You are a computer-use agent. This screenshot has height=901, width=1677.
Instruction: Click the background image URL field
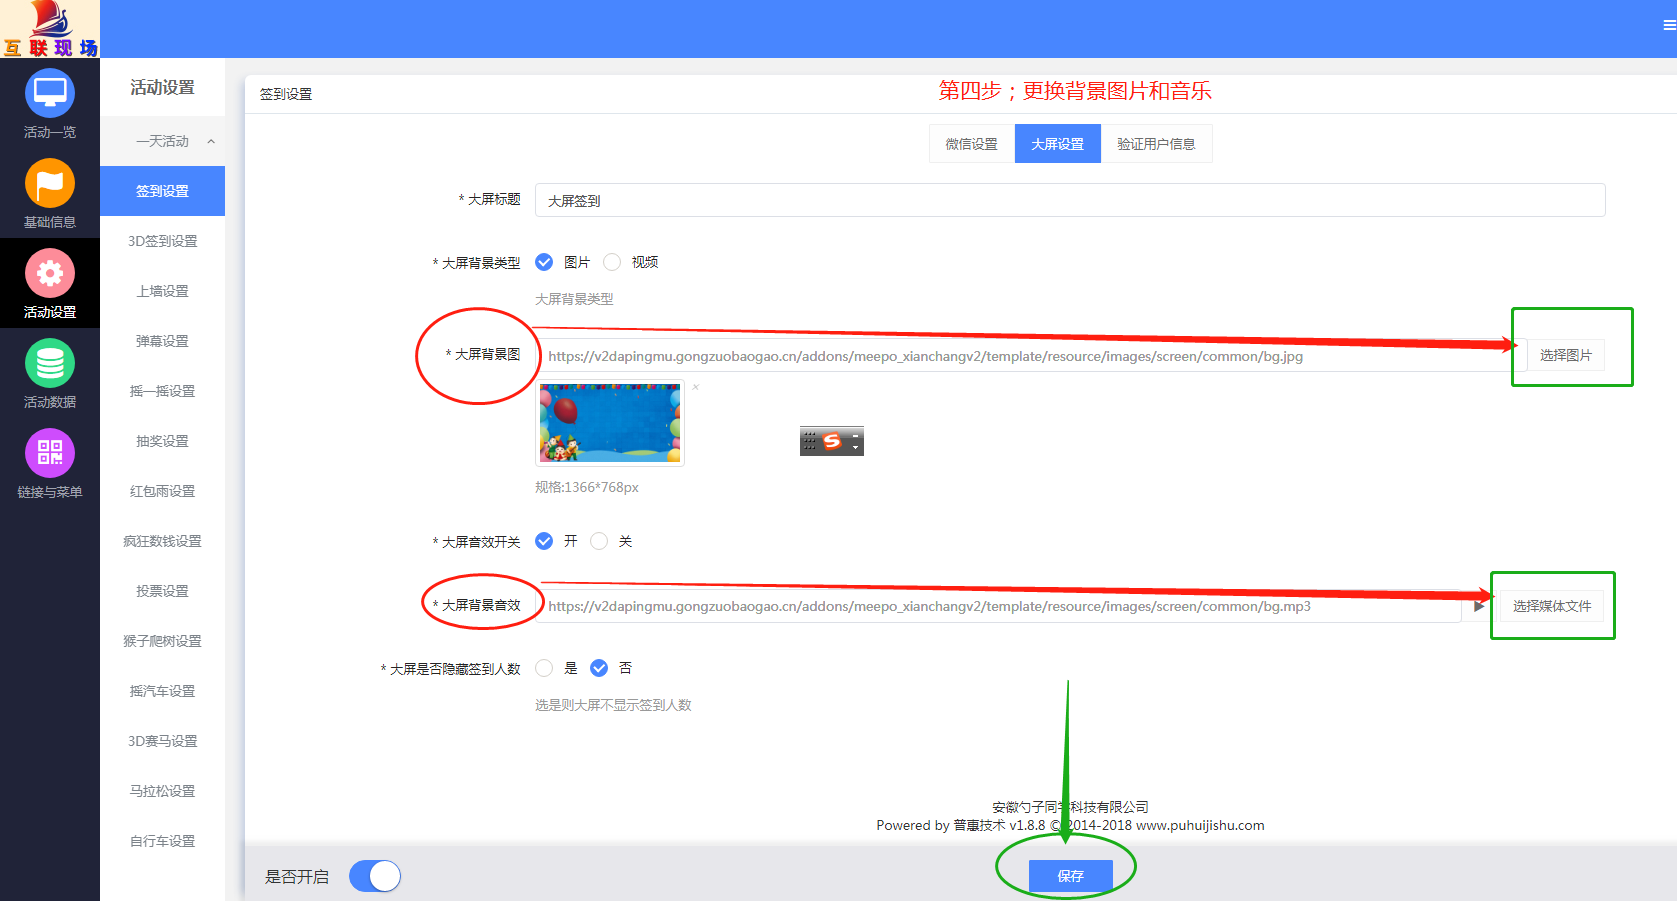click(1031, 355)
